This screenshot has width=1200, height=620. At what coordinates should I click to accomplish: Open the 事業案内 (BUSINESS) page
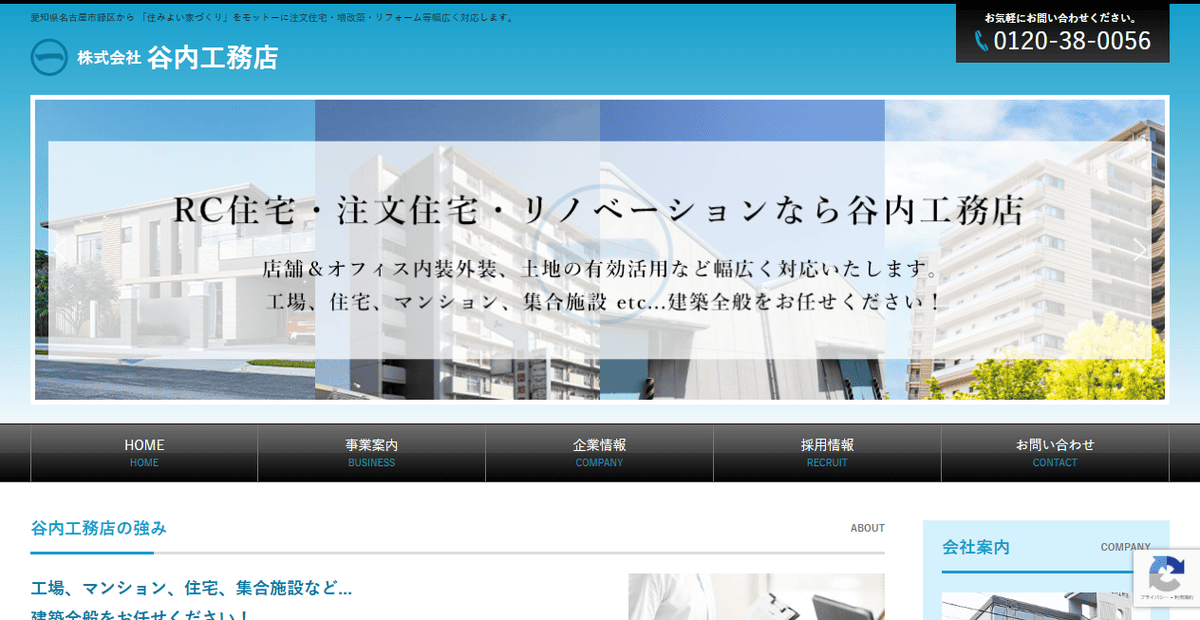point(371,452)
